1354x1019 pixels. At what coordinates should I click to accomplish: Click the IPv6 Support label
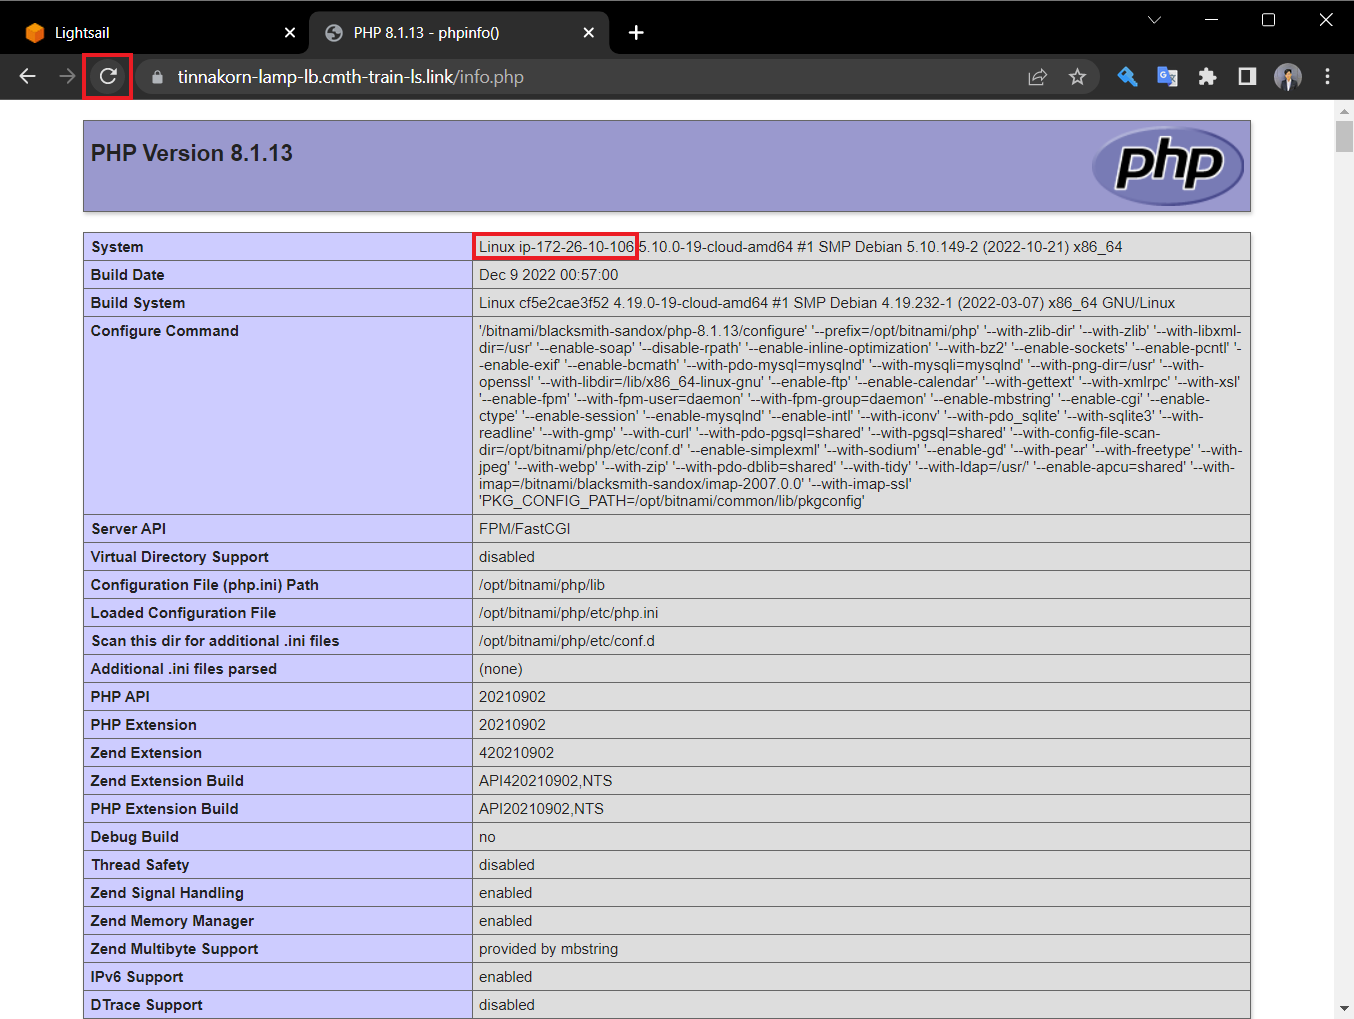pyautogui.click(x=137, y=977)
